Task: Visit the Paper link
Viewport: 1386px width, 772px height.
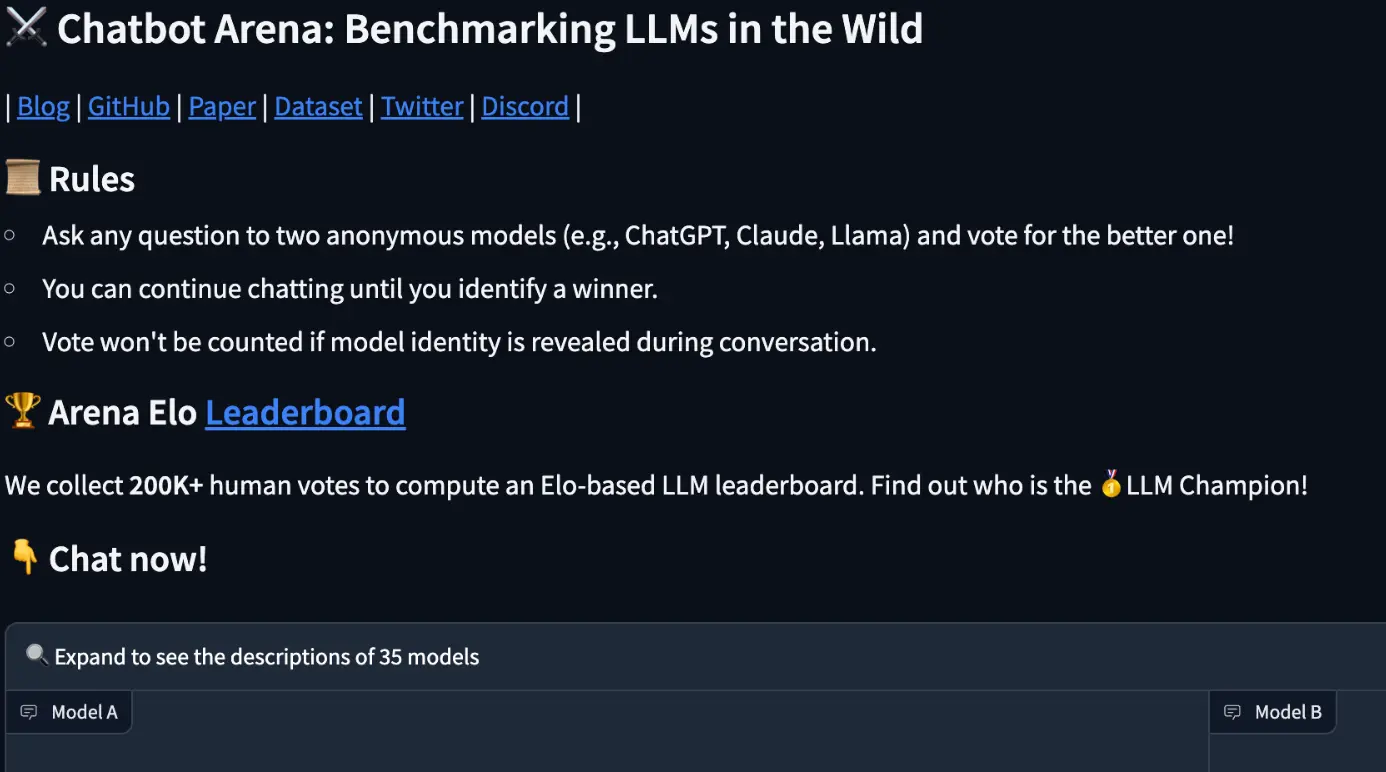Action: (222, 106)
